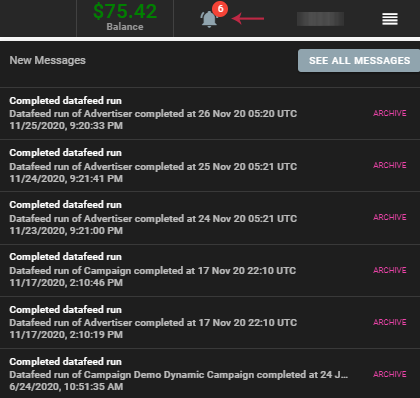The height and width of the screenshot is (398, 420).
Task: Open message dated 11/25/2020, 9:20:33 PM
Action: point(210,113)
